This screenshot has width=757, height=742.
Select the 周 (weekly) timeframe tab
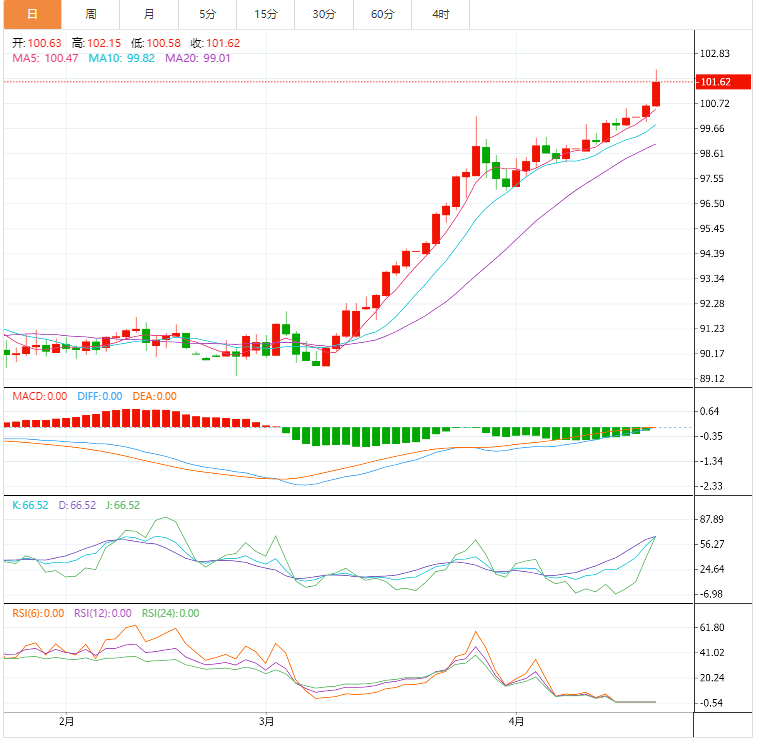(x=90, y=14)
